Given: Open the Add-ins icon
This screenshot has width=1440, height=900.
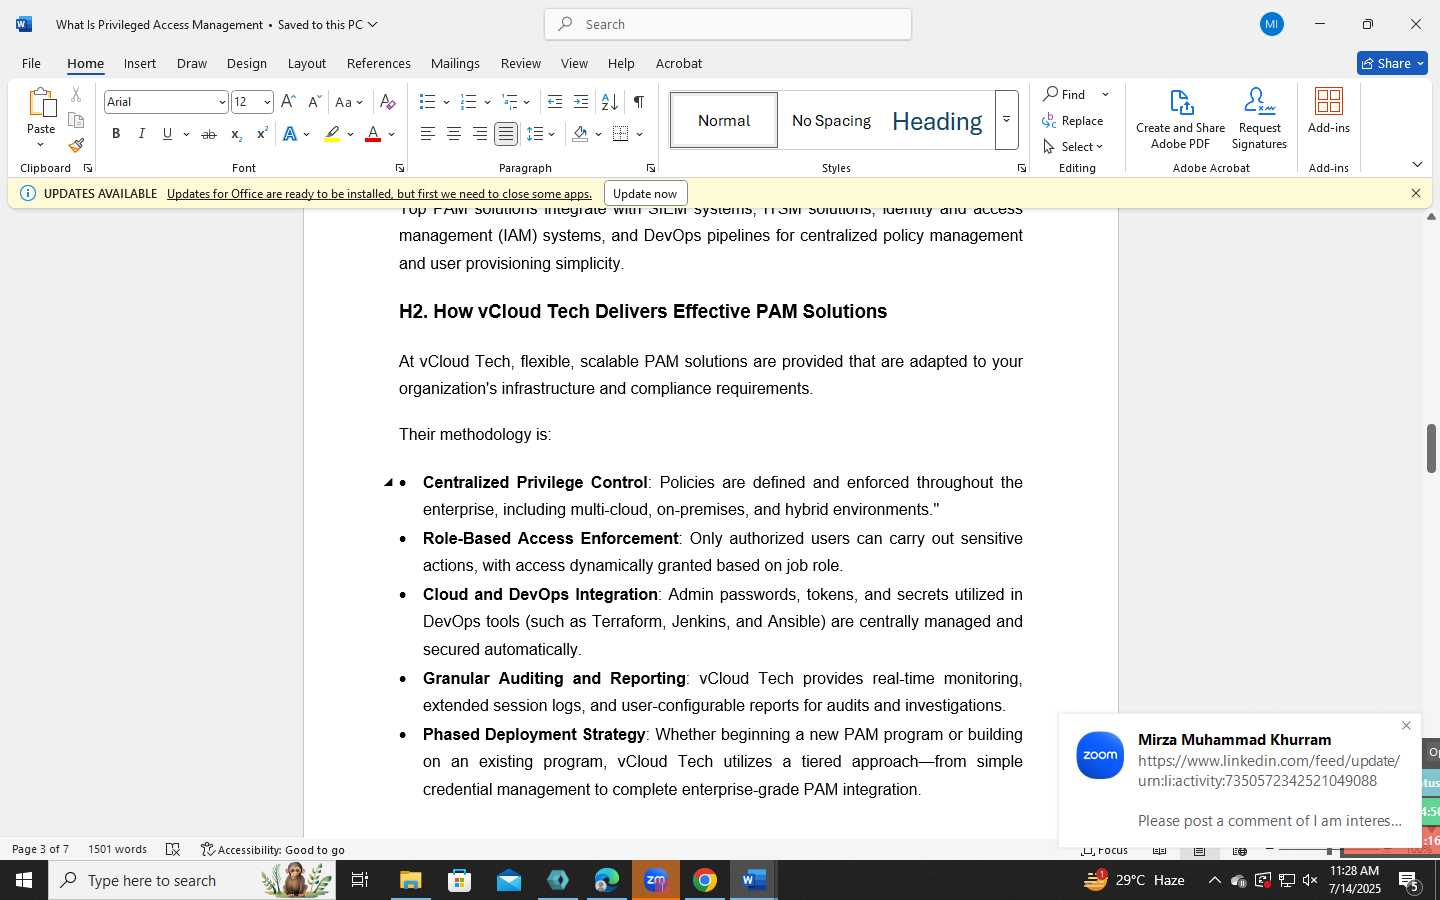Looking at the screenshot, I should pos(1328,111).
